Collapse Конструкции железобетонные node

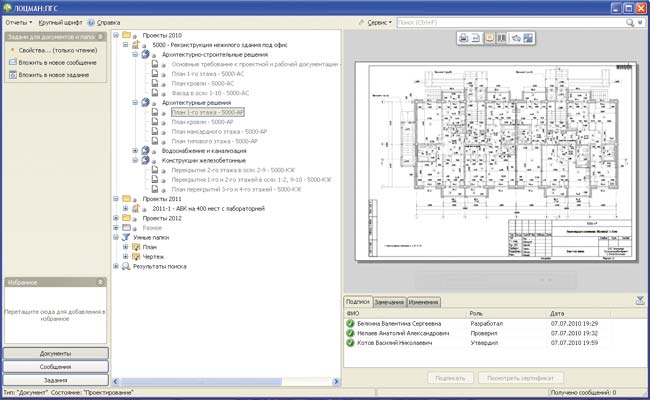pyautogui.click(x=135, y=160)
